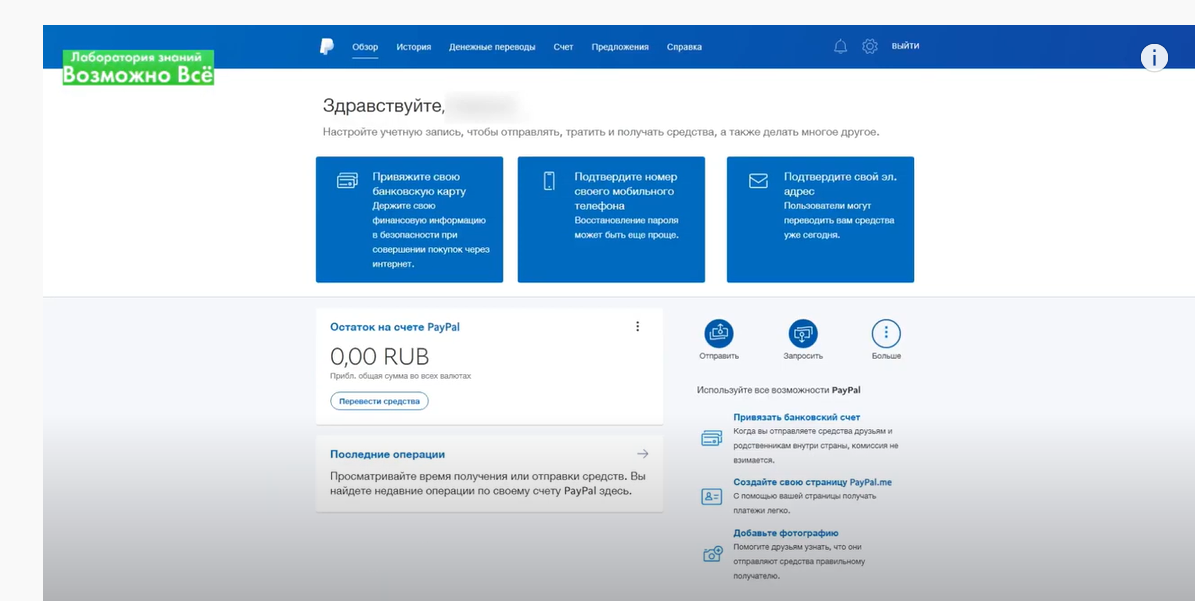Image resolution: width=1195 pixels, height=601 pixels.
Task: Click the Добавьте фотографию link
Action: click(786, 533)
